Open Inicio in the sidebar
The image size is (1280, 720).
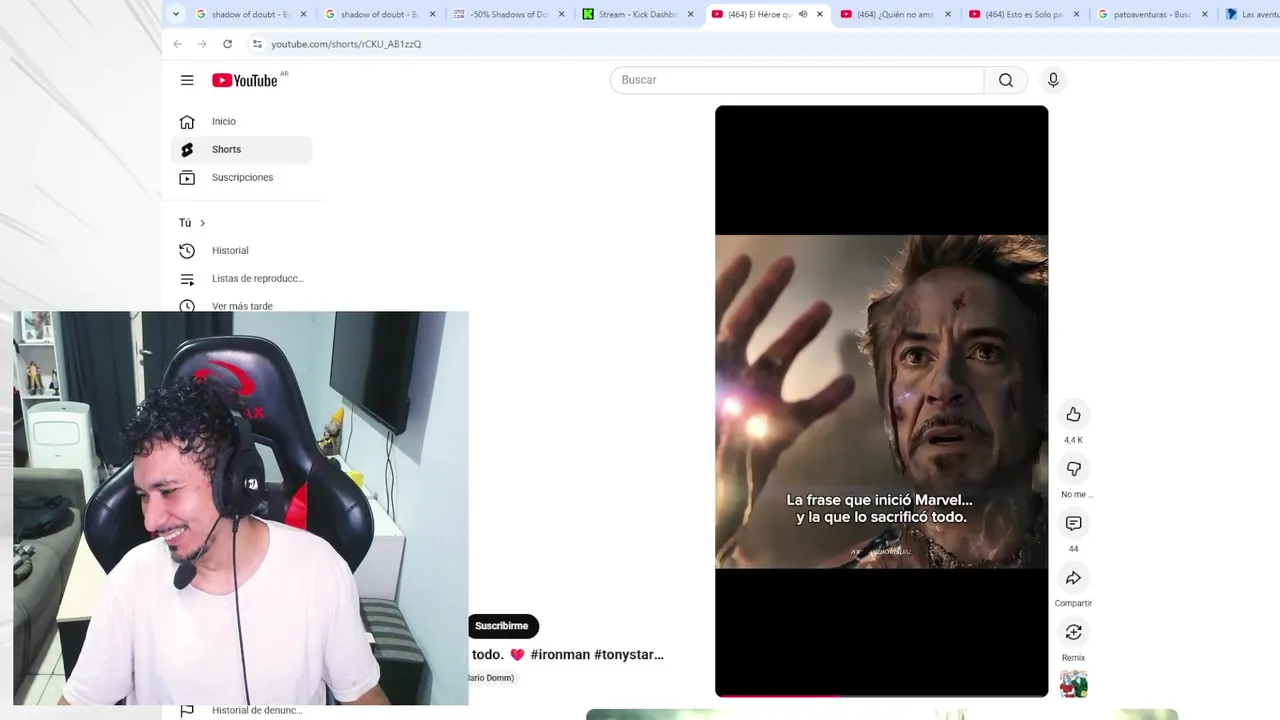click(x=241, y=121)
